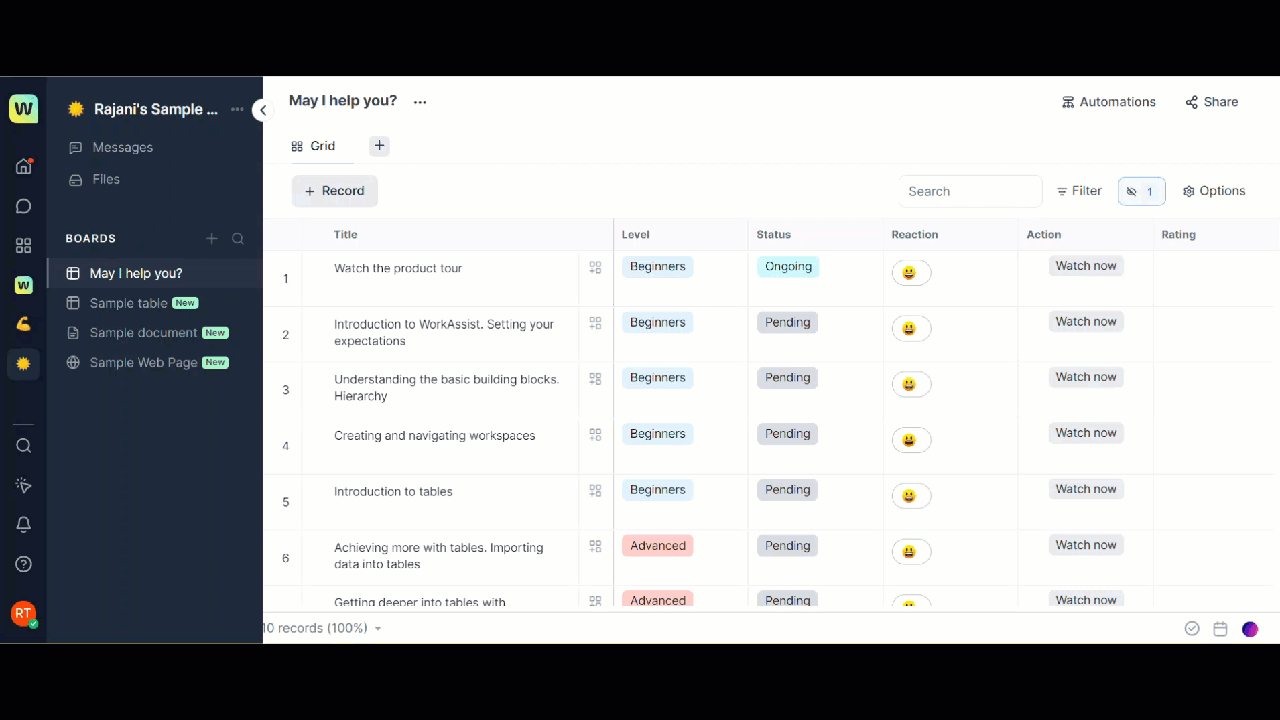The image size is (1280, 720).
Task: Open the help question mark icon
Action: point(24,564)
